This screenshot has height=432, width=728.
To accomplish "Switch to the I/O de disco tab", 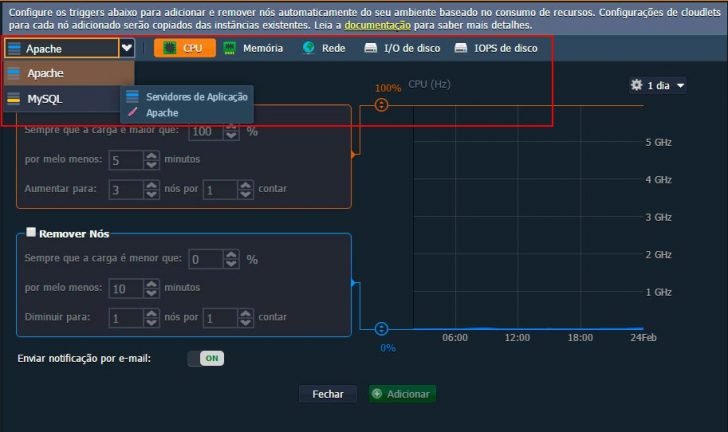I will pos(402,48).
